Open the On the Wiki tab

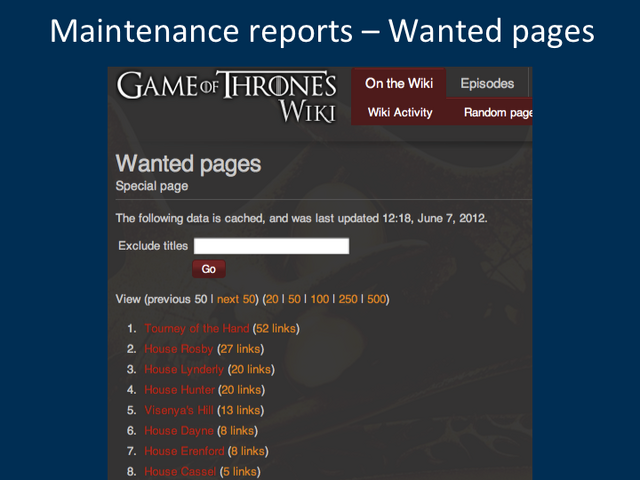pos(399,83)
